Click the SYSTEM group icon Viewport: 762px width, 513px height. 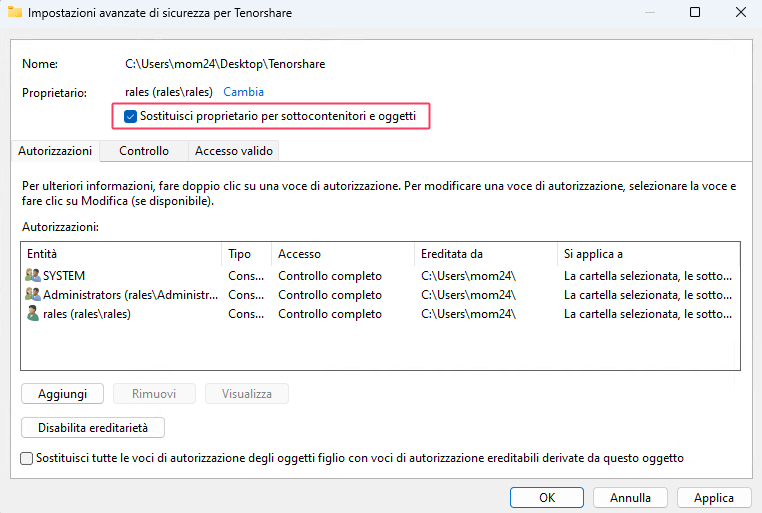(33, 275)
